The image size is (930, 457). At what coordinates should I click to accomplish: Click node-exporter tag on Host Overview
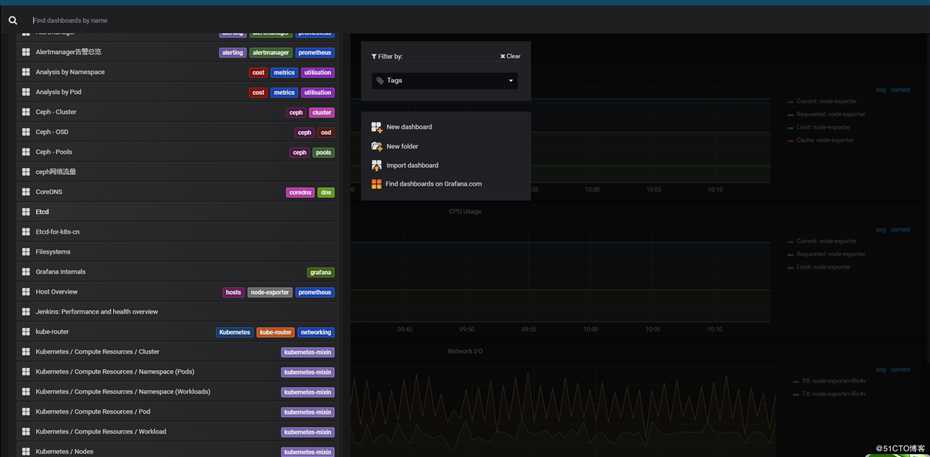[x=270, y=292]
